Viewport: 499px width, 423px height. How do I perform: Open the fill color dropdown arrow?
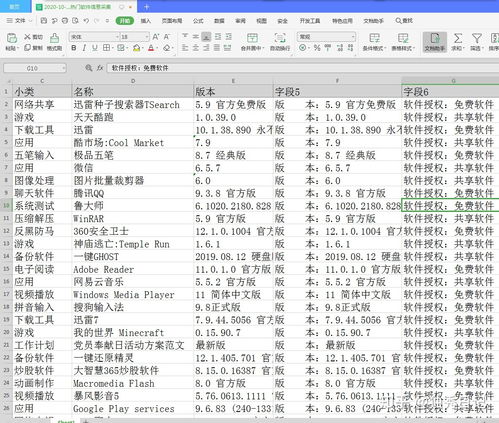(x=142, y=48)
